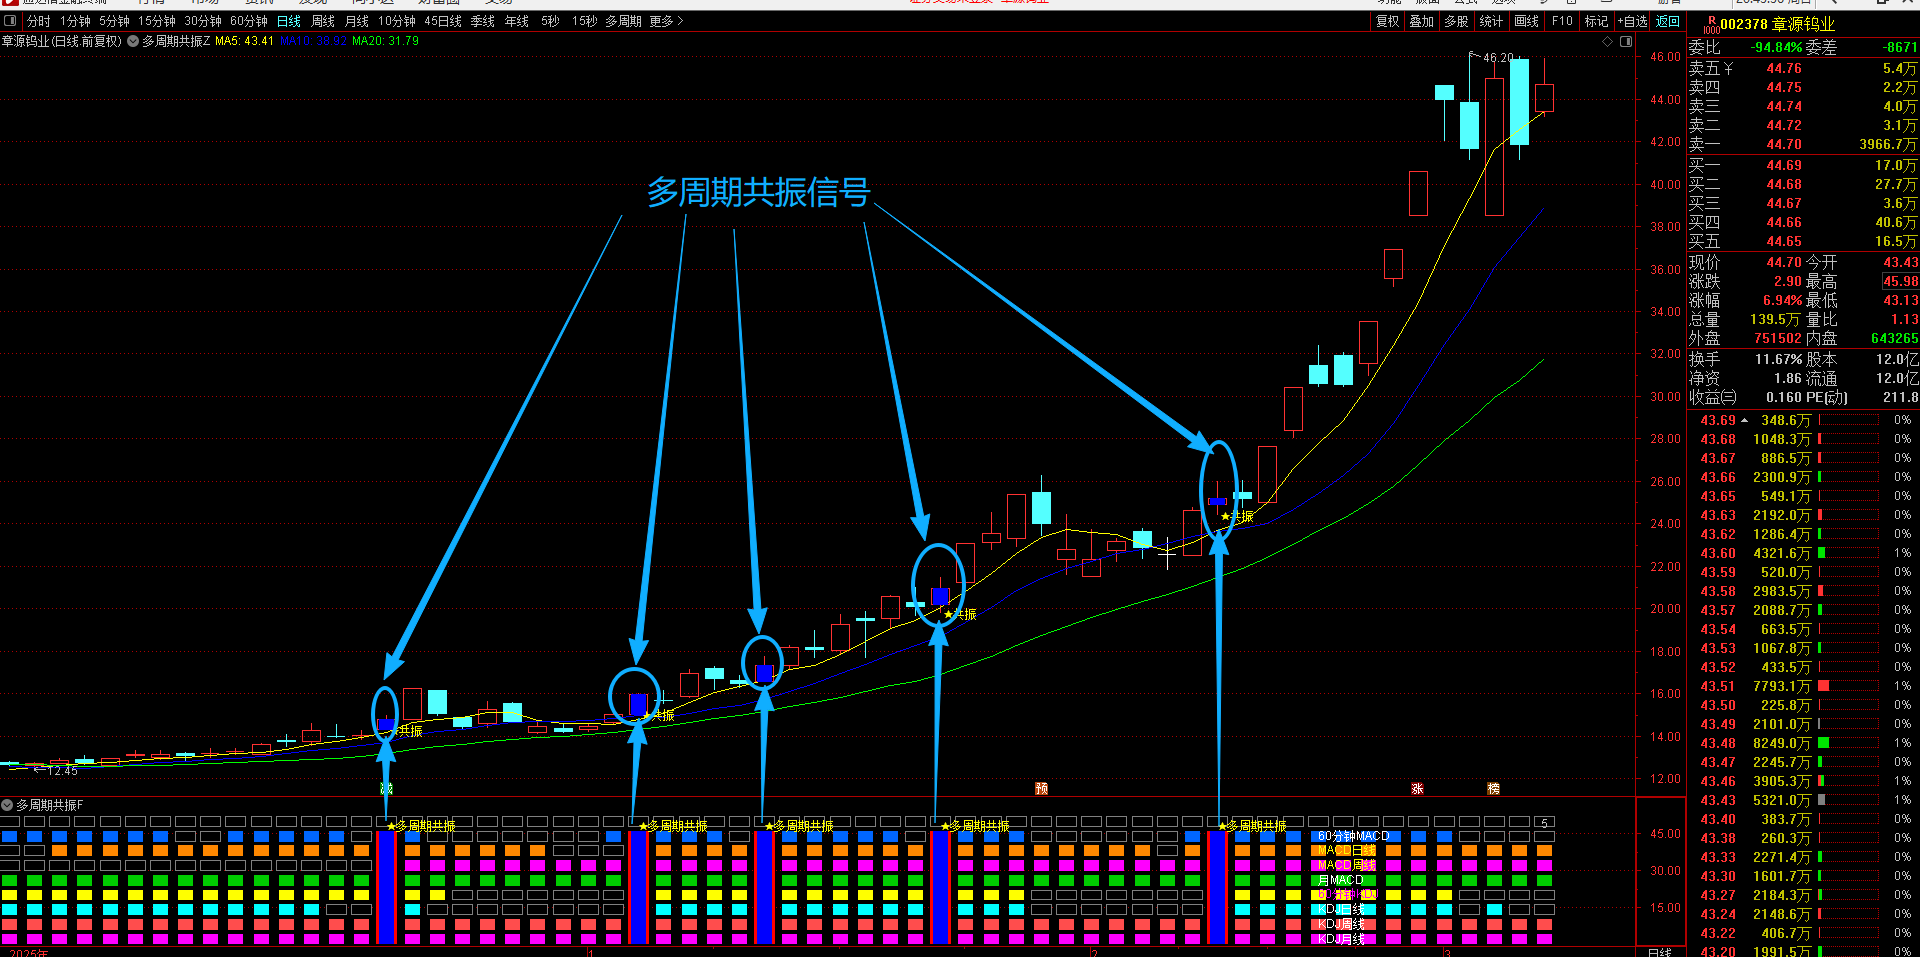Click the 榜 marker icon below the chart
Screen dimensions: 1920x957
tap(1493, 789)
